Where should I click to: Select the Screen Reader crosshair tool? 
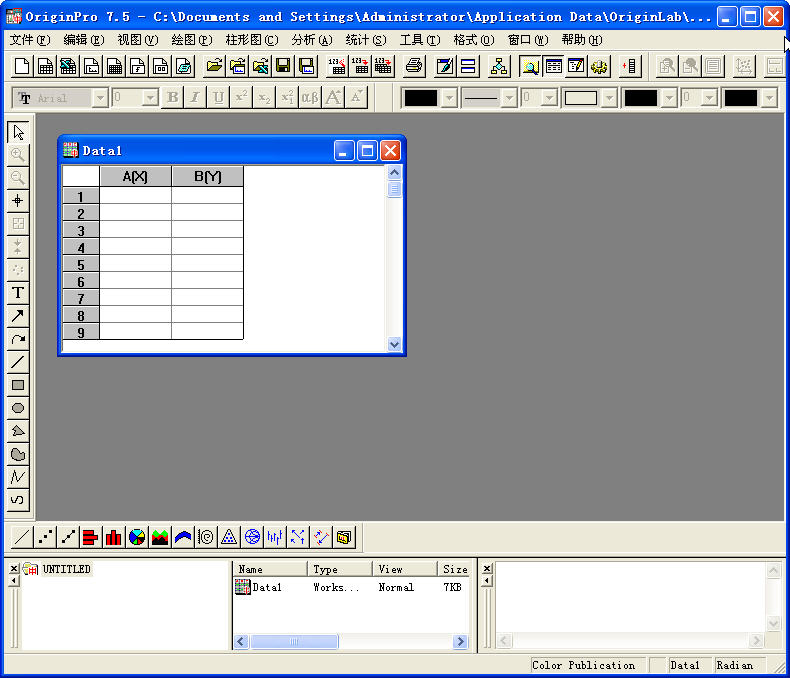[x=17, y=200]
